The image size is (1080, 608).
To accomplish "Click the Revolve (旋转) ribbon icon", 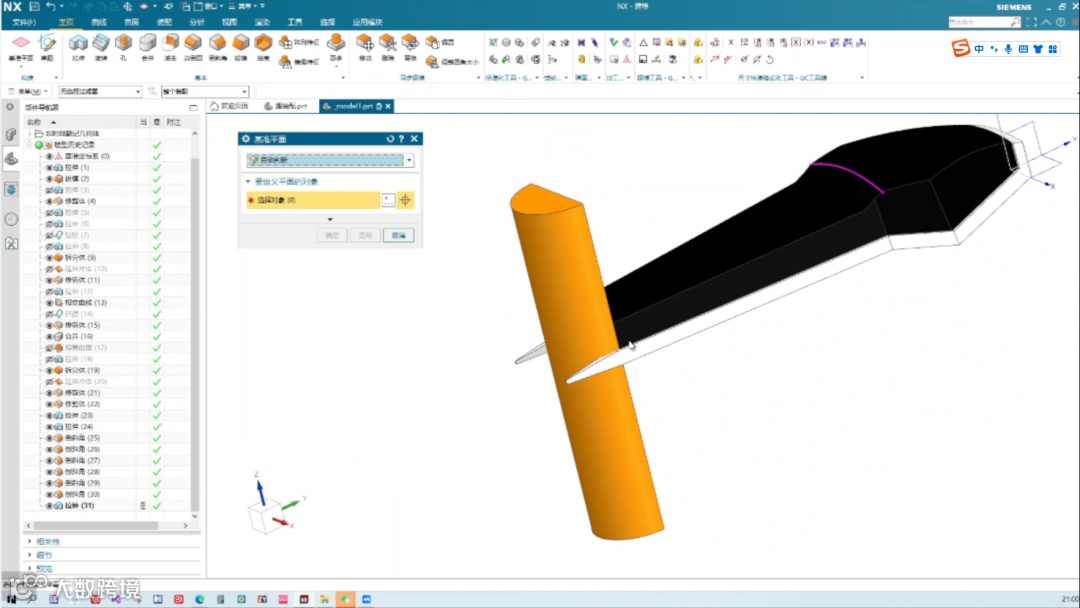I will [x=101, y=46].
